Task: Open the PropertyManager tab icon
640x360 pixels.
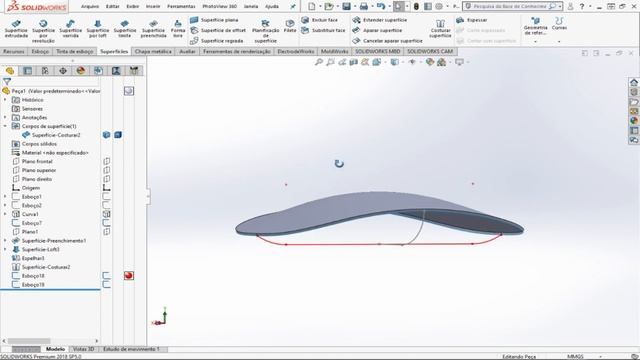Action: pos(27,71)
